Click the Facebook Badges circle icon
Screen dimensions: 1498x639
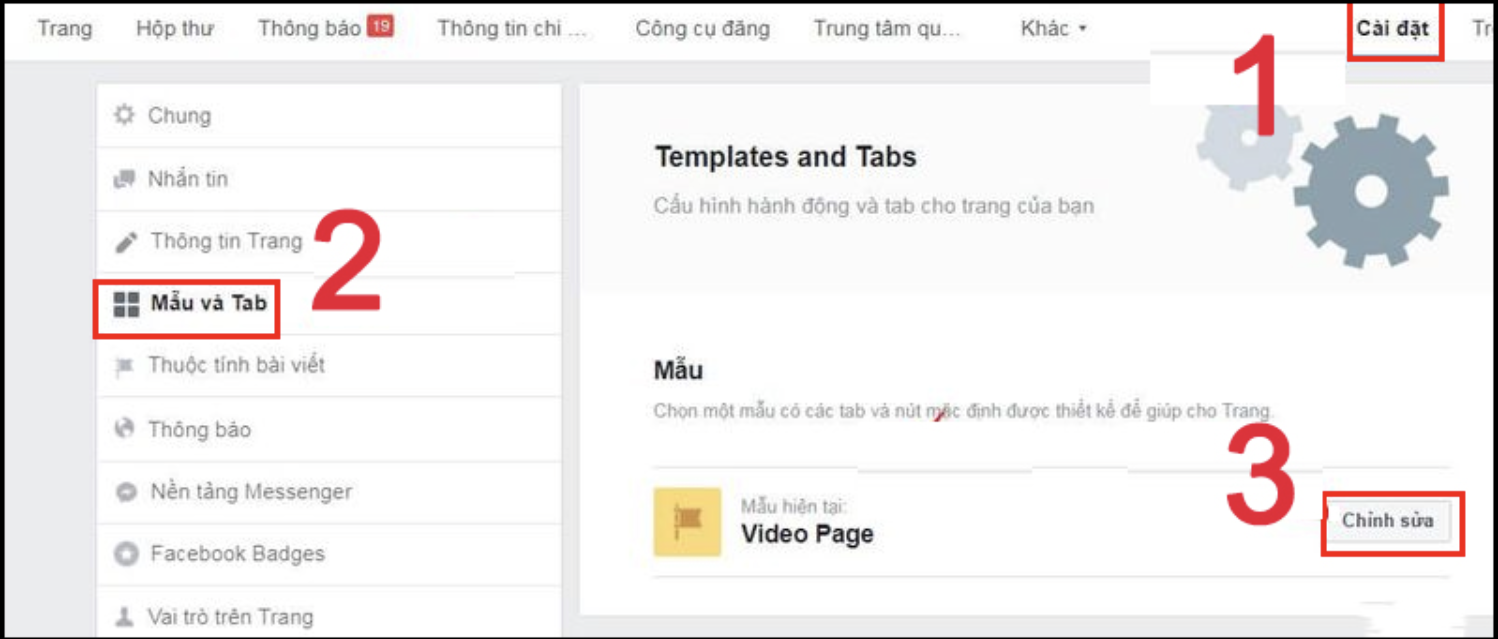126,554
